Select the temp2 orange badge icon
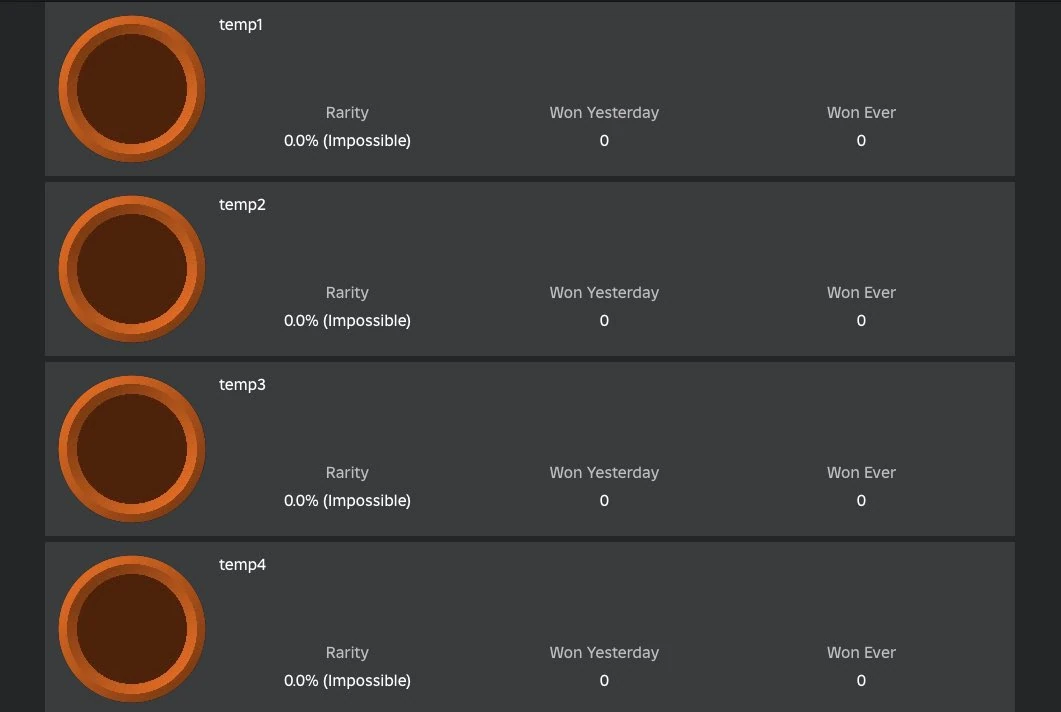Viewport: 1061px width, 712px height. coord(132,269)
